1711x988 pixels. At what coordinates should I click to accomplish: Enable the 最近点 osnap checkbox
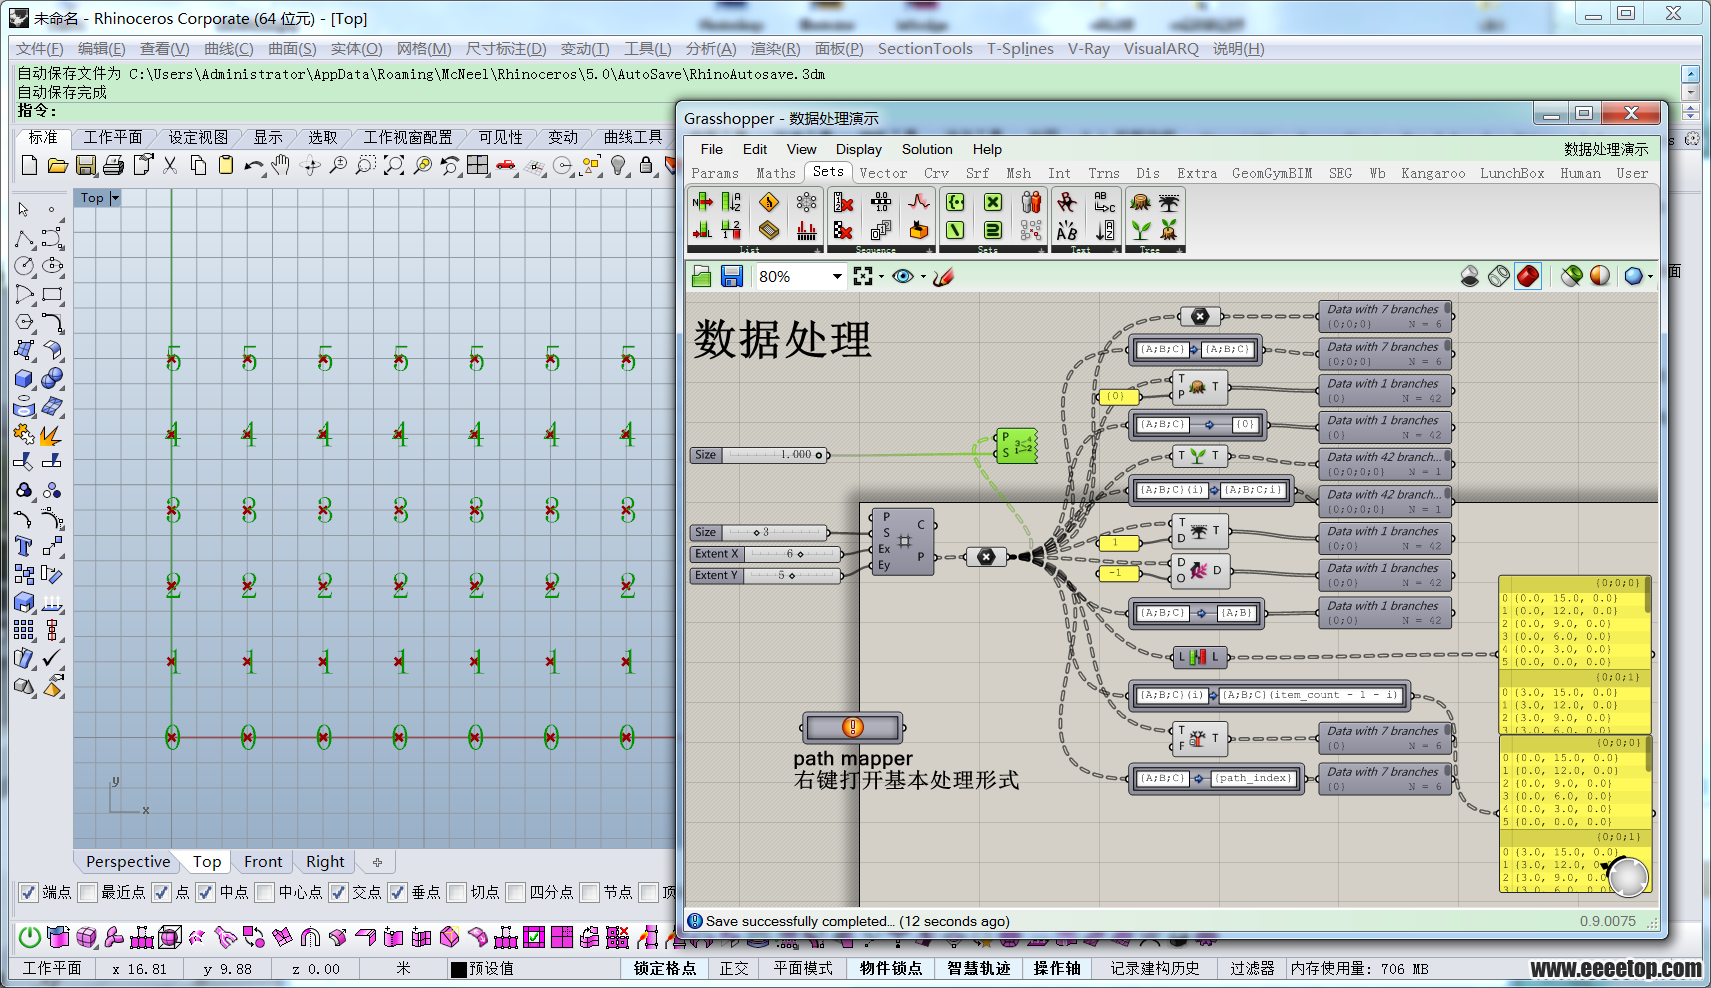88,892
